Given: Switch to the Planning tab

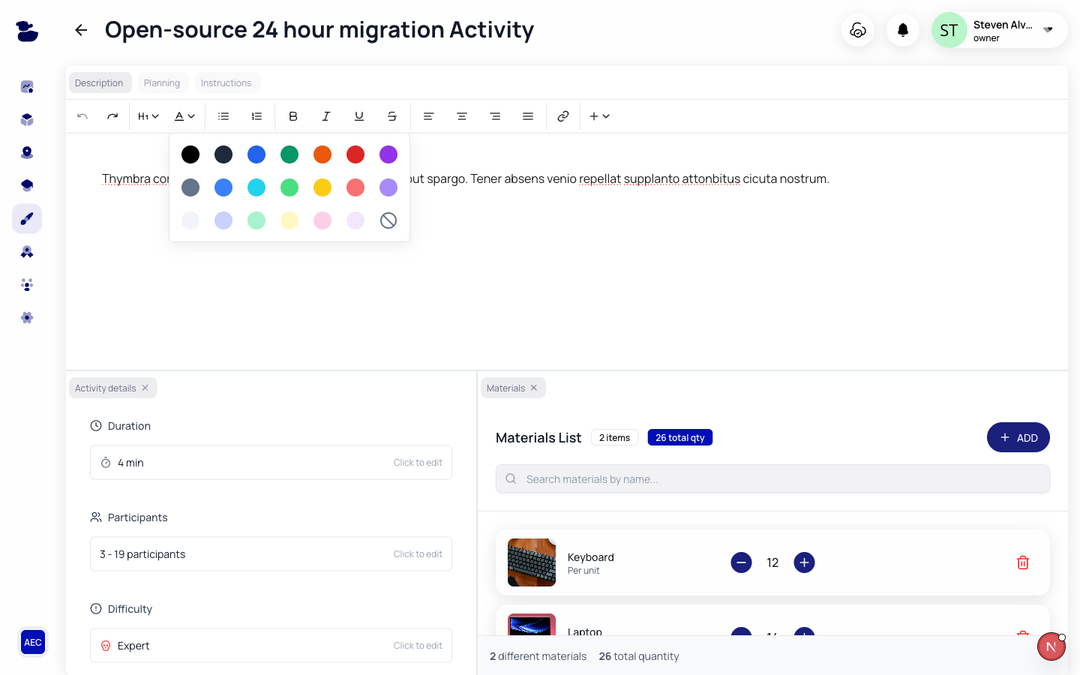Looking at the screenshot, I should pyautogui.click(x=162, y=83).
